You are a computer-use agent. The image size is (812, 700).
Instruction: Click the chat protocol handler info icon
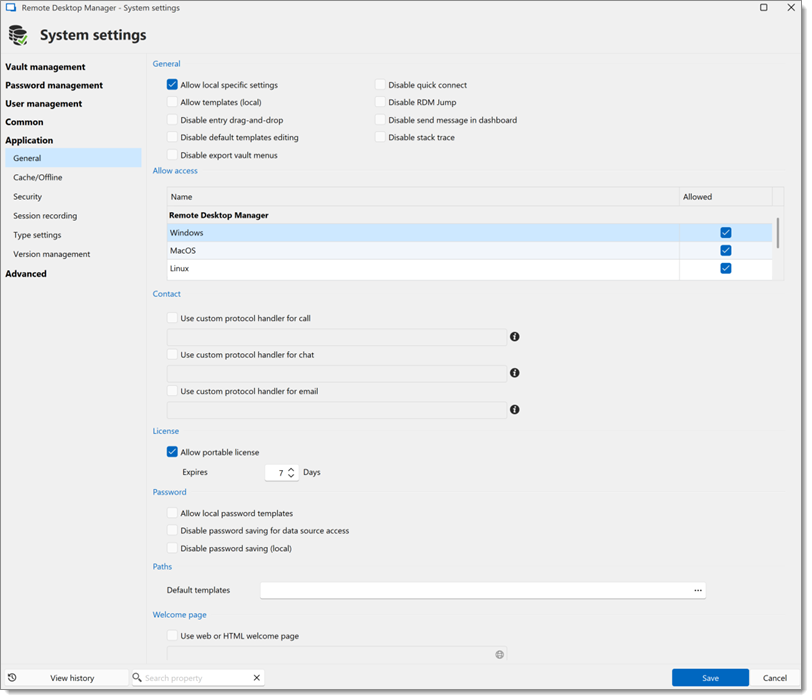point(514,373)
